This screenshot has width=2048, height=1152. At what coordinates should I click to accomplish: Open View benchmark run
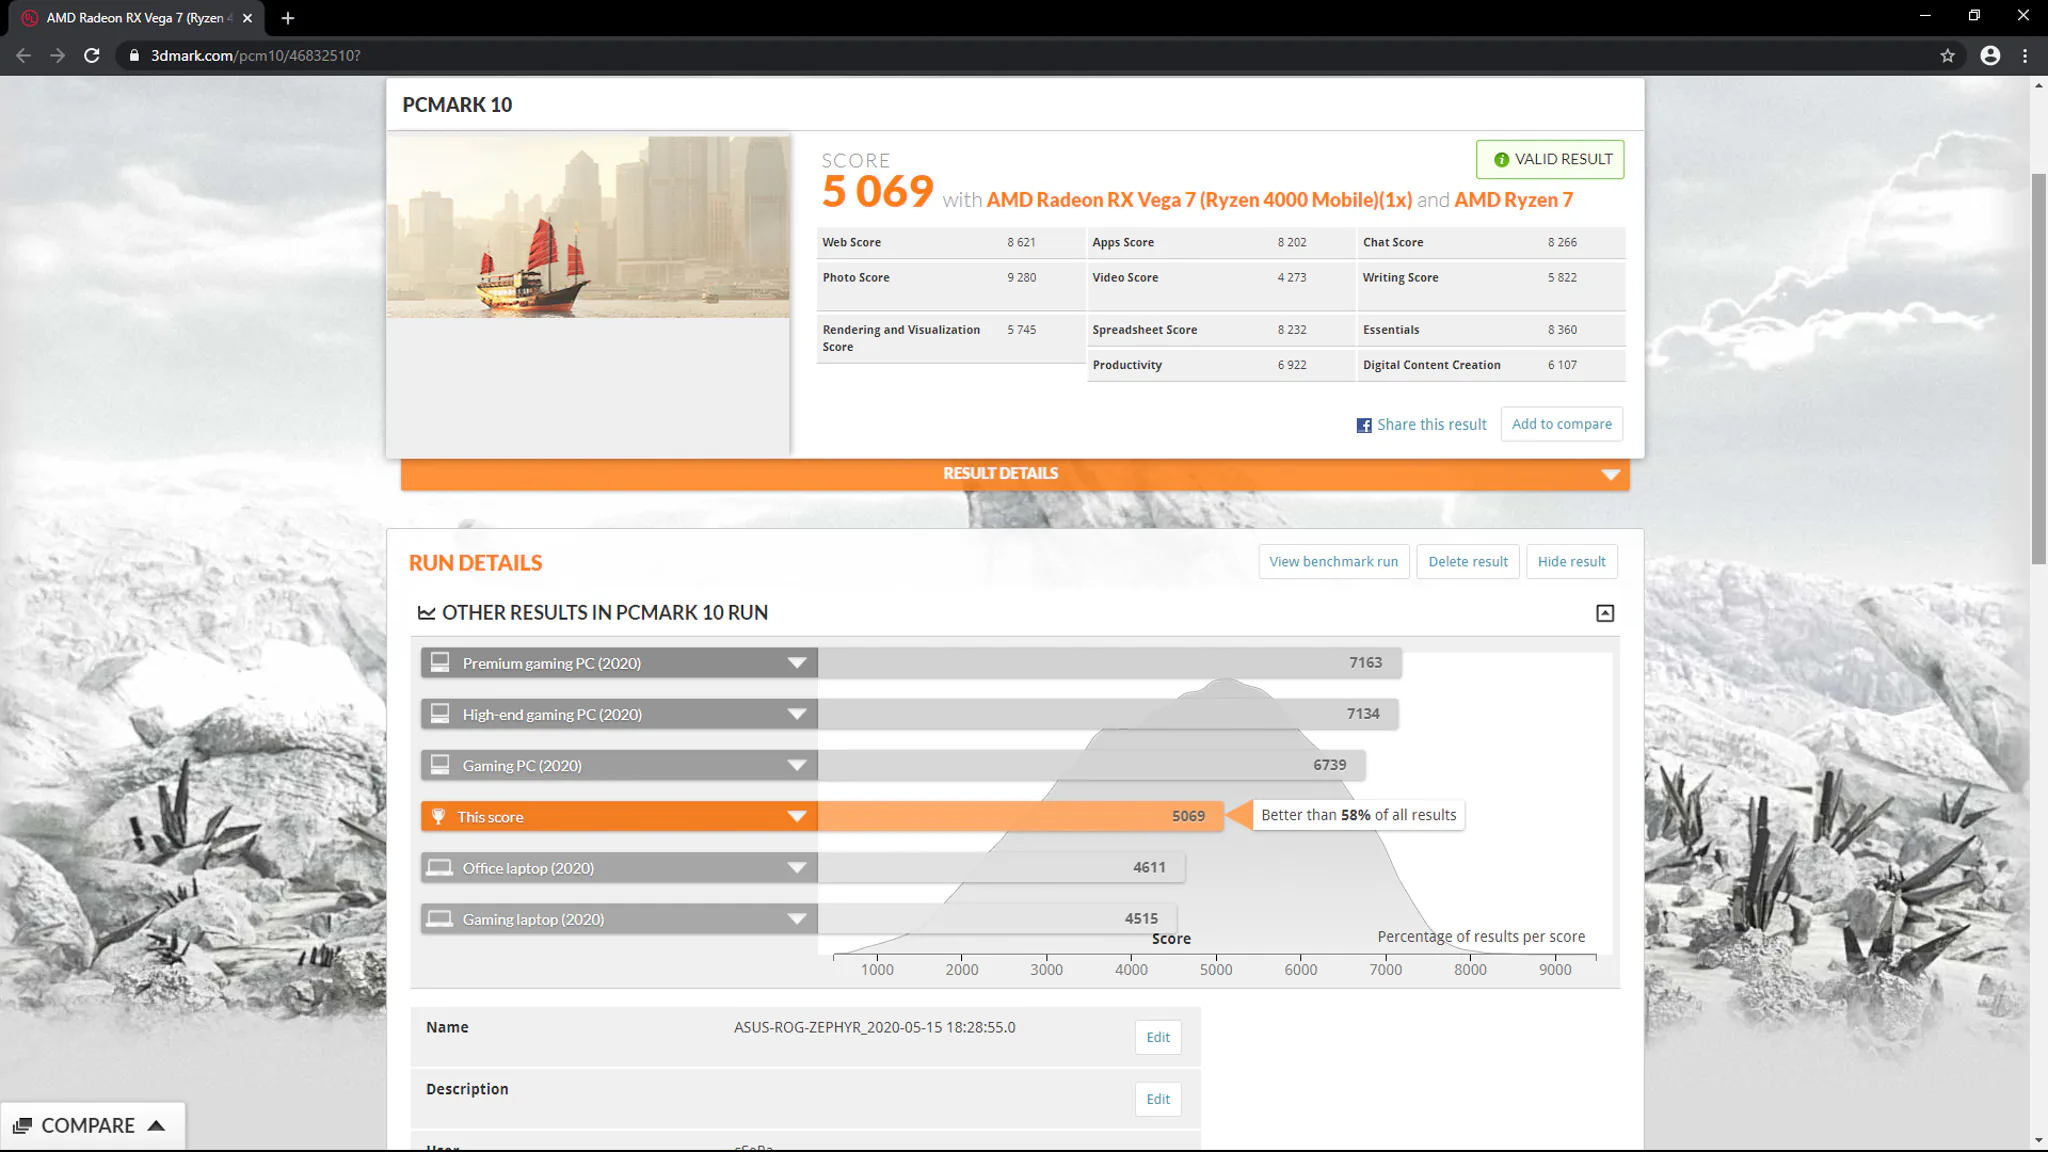tap(1334, 562)
